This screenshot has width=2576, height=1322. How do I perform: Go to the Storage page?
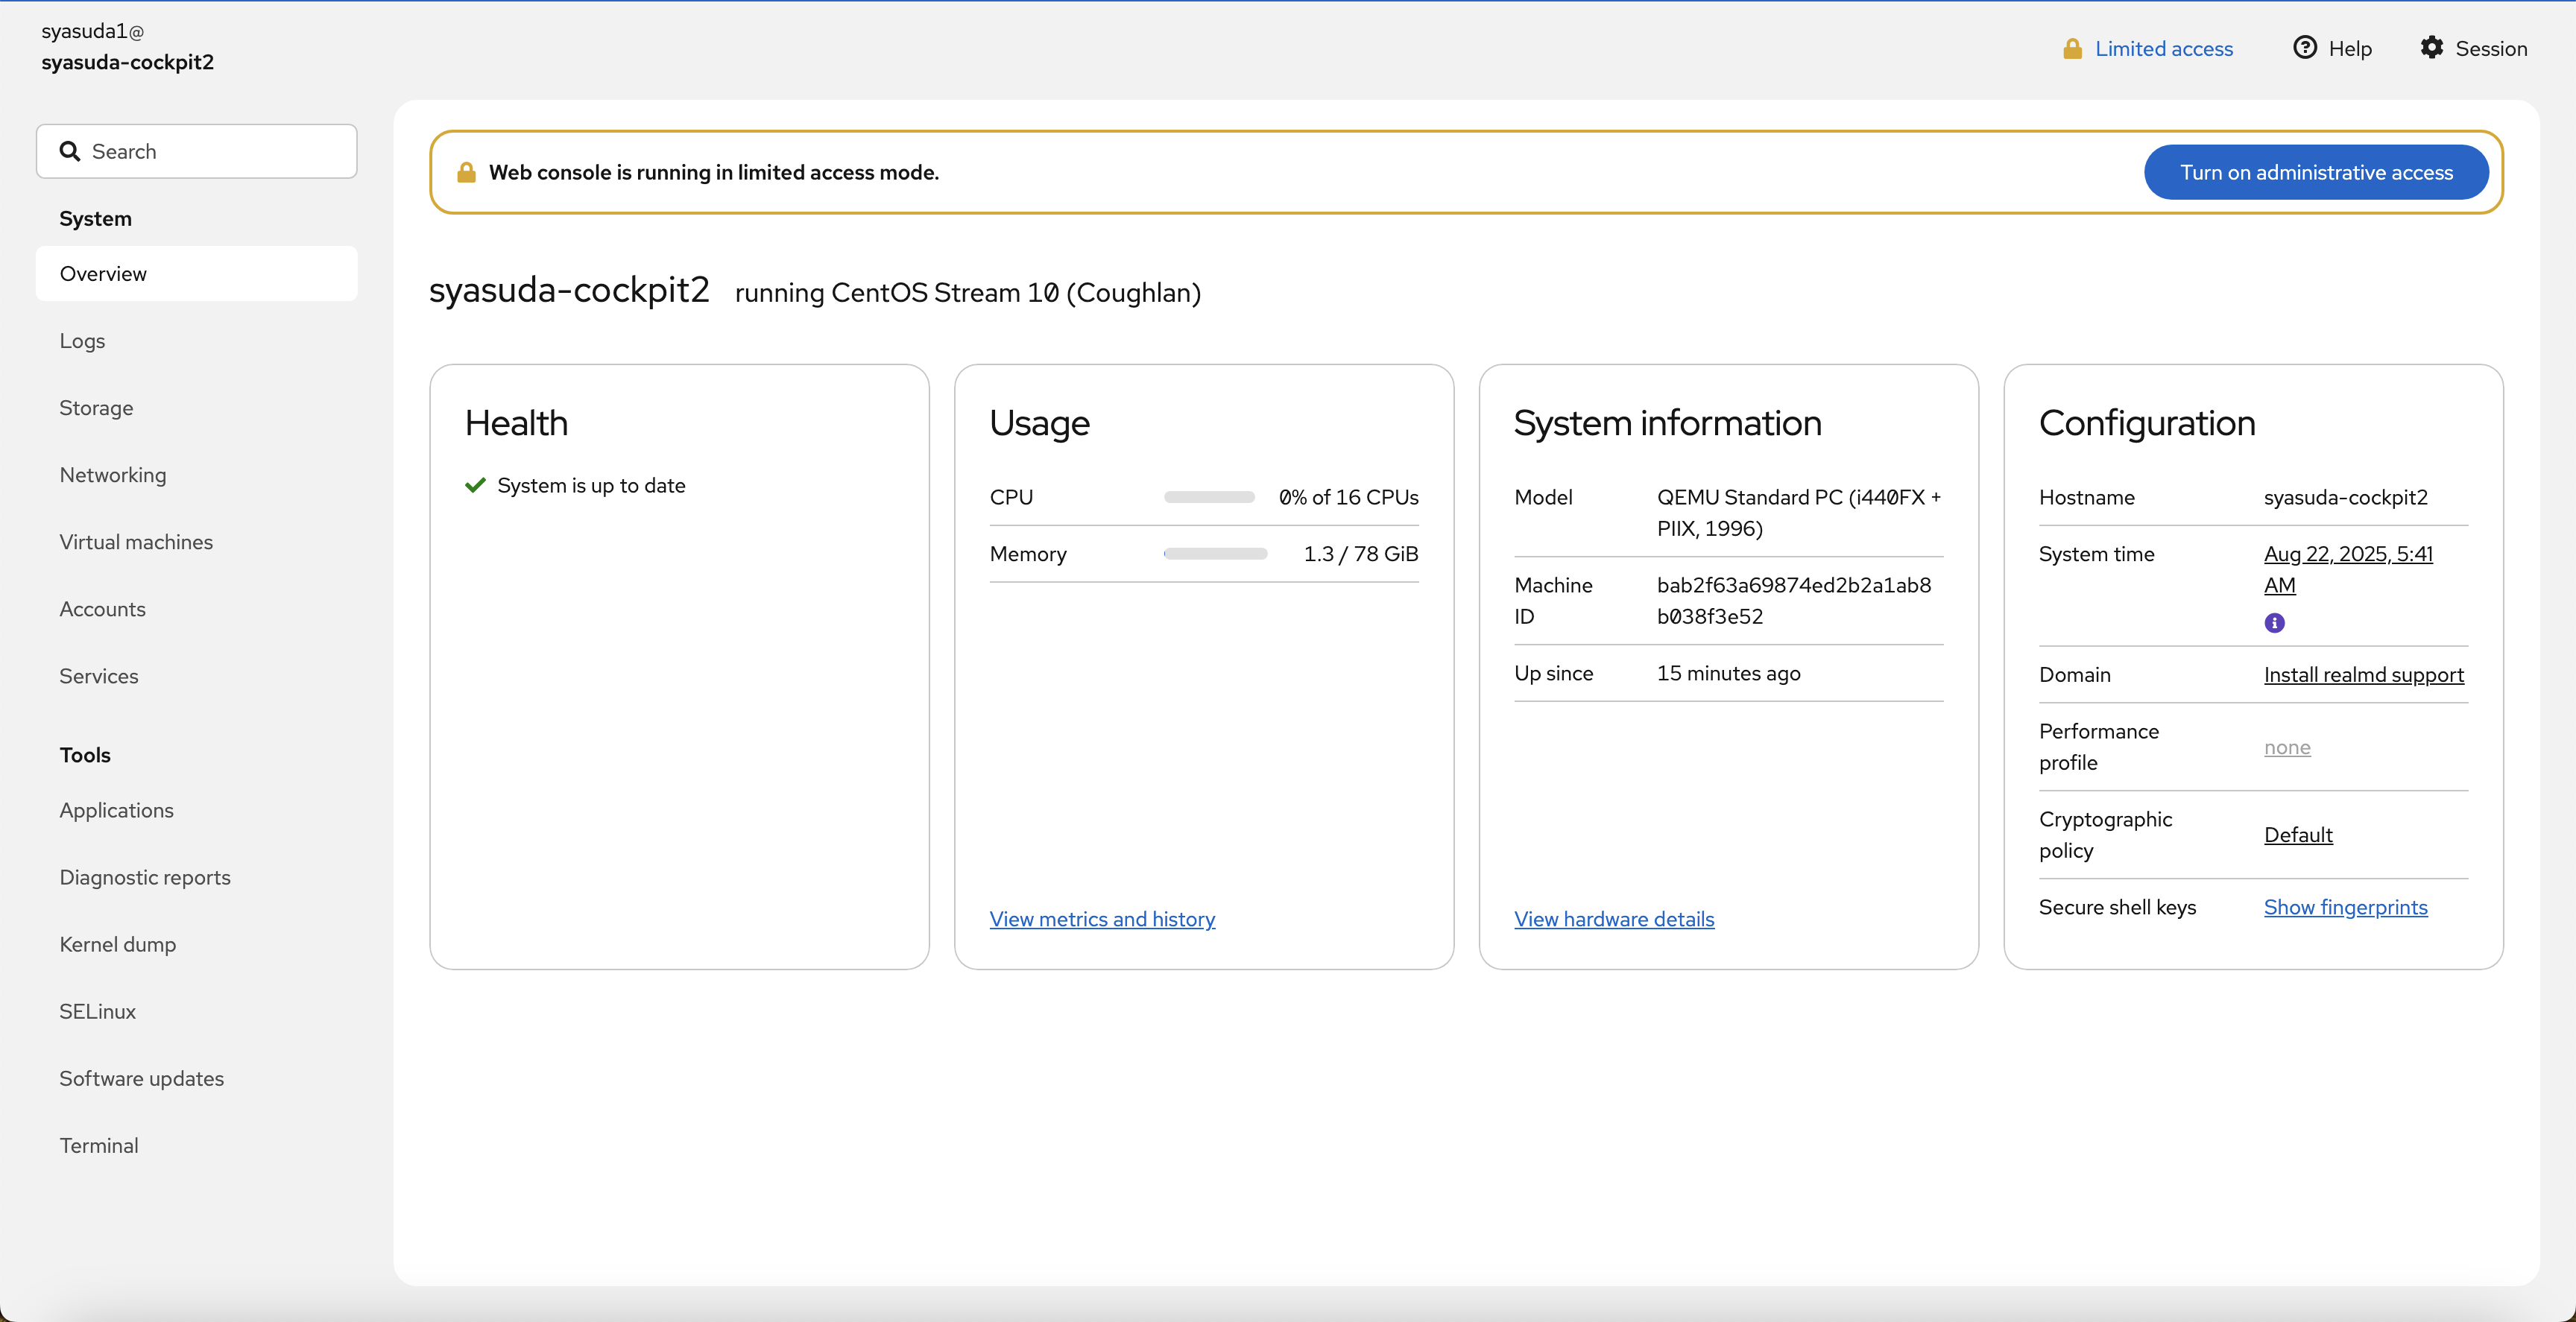96,408
